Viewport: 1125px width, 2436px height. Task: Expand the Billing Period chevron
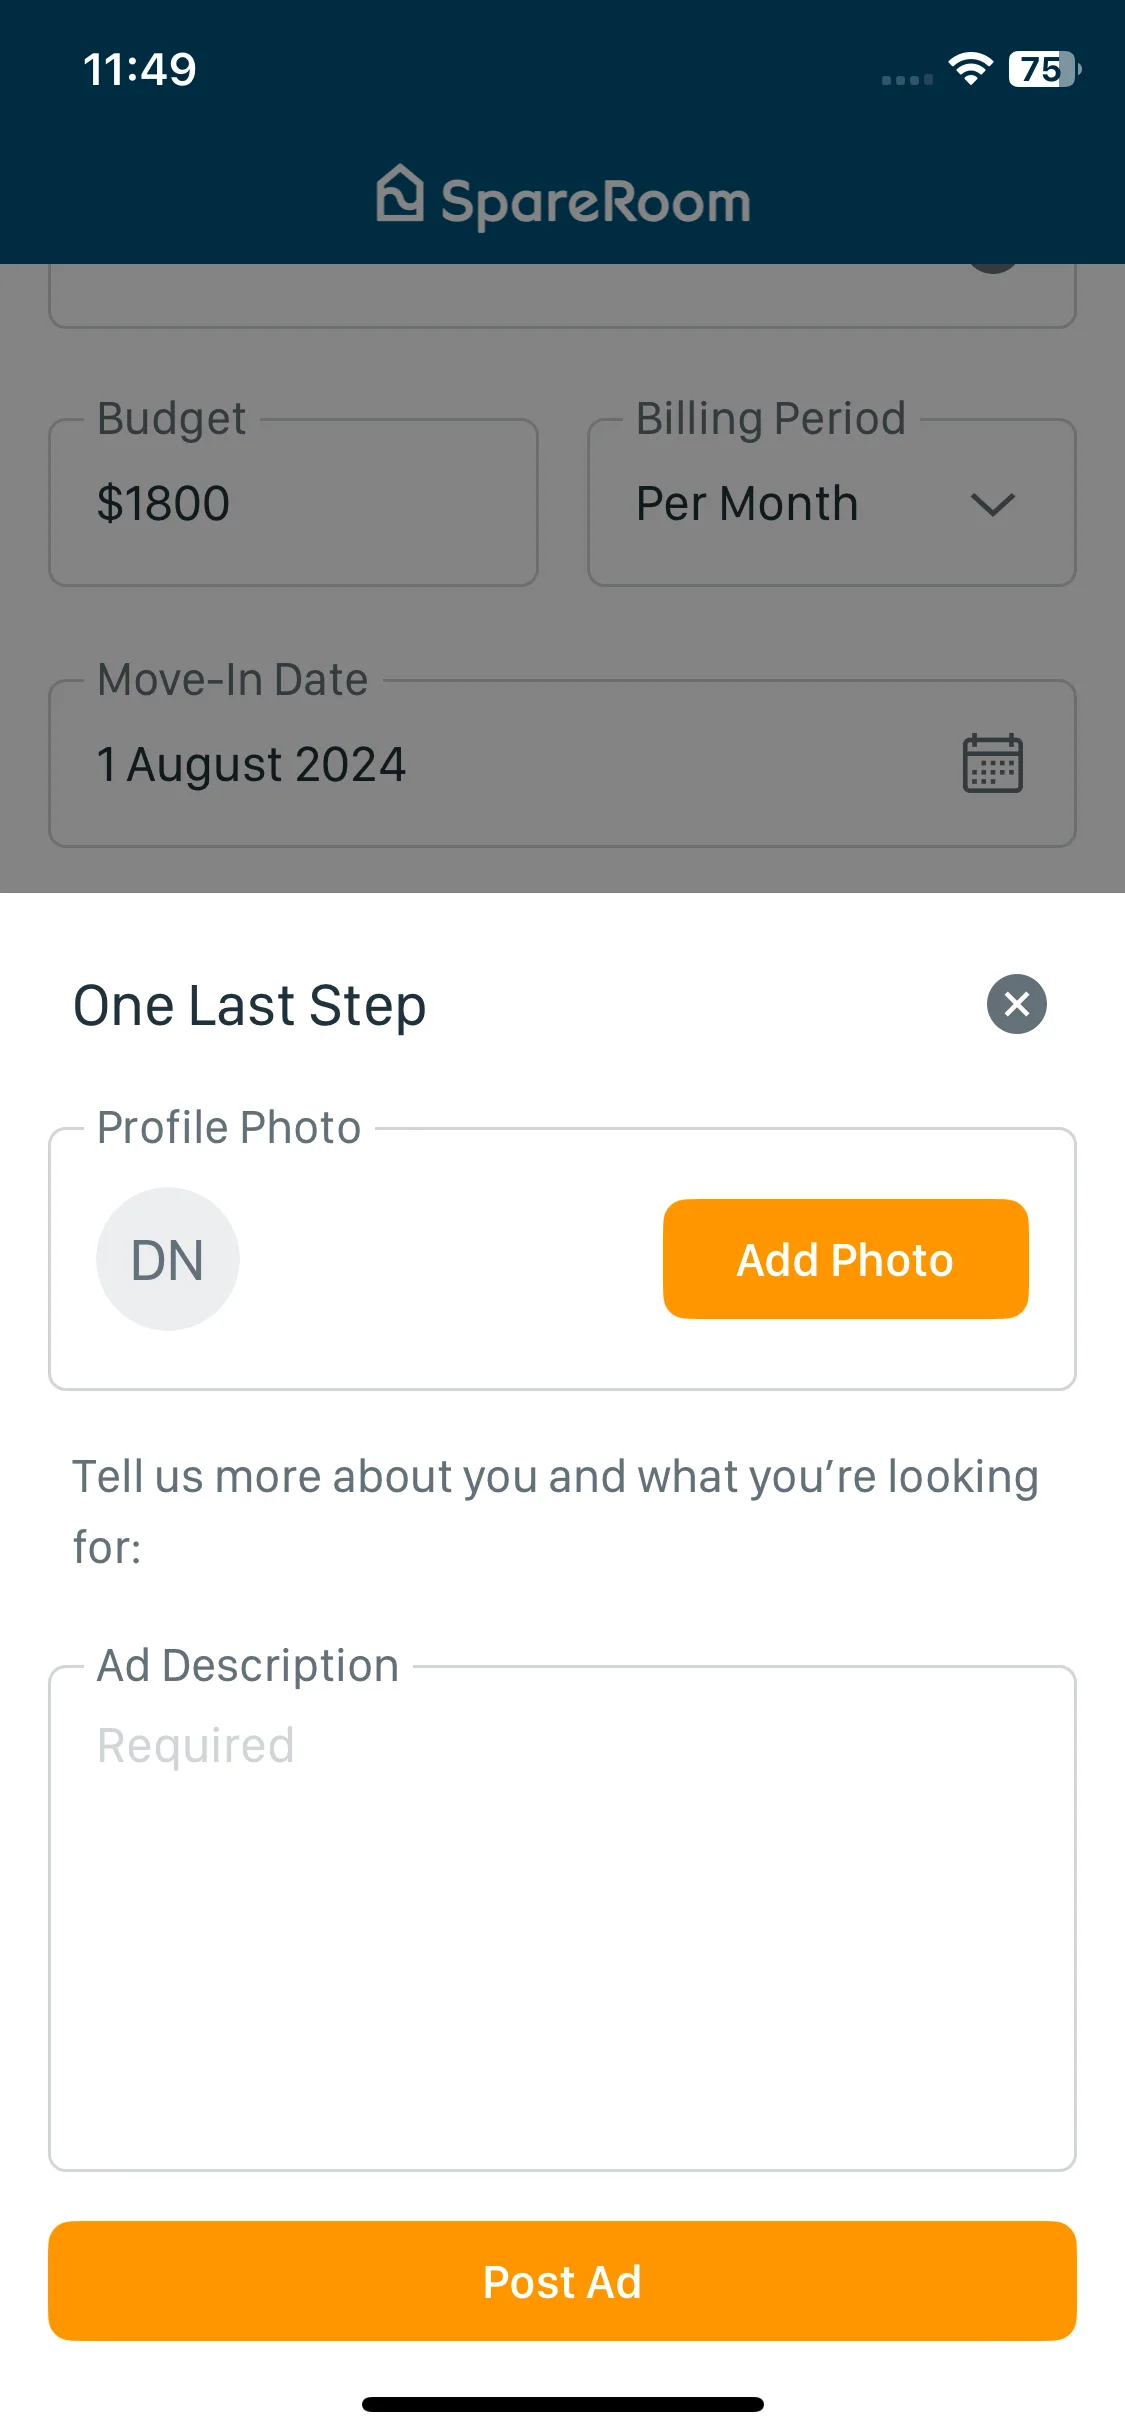click(x=992, y=504)
